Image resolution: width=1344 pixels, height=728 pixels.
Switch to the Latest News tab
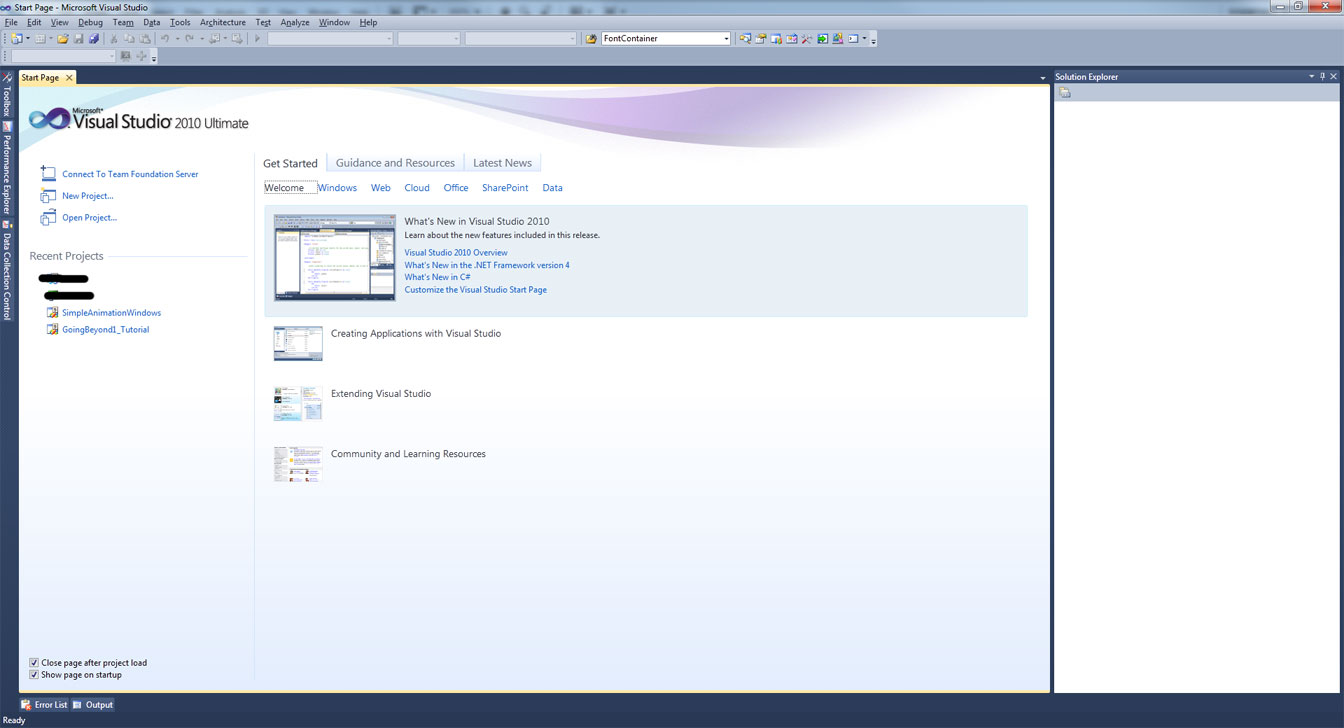[502, 163]
